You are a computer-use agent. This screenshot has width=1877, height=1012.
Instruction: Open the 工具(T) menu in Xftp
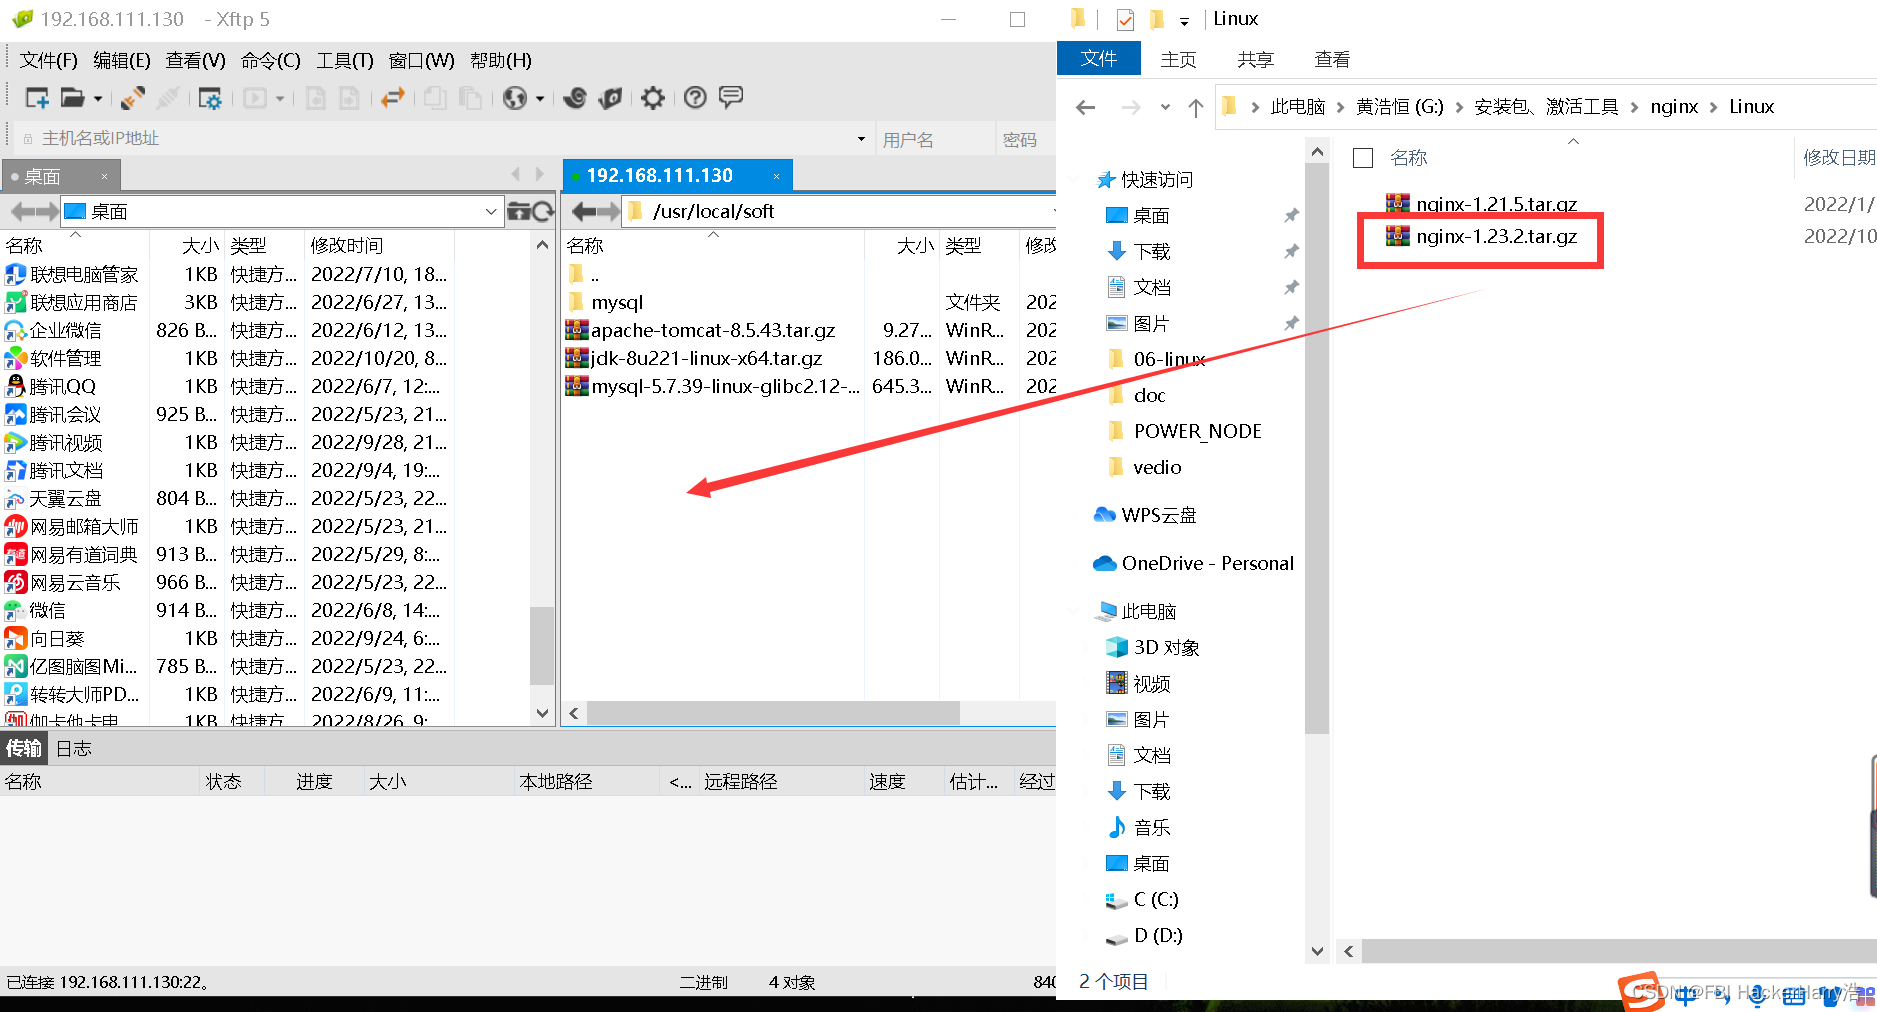tap(344, 60)
